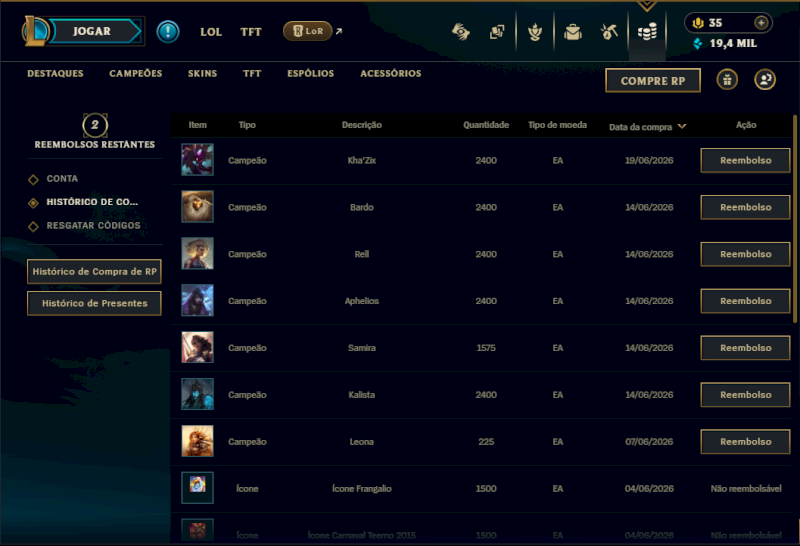The width and height of the screenshot is (800, 546).
Task: Open the Store coins icon
Action: coord(647,33)
